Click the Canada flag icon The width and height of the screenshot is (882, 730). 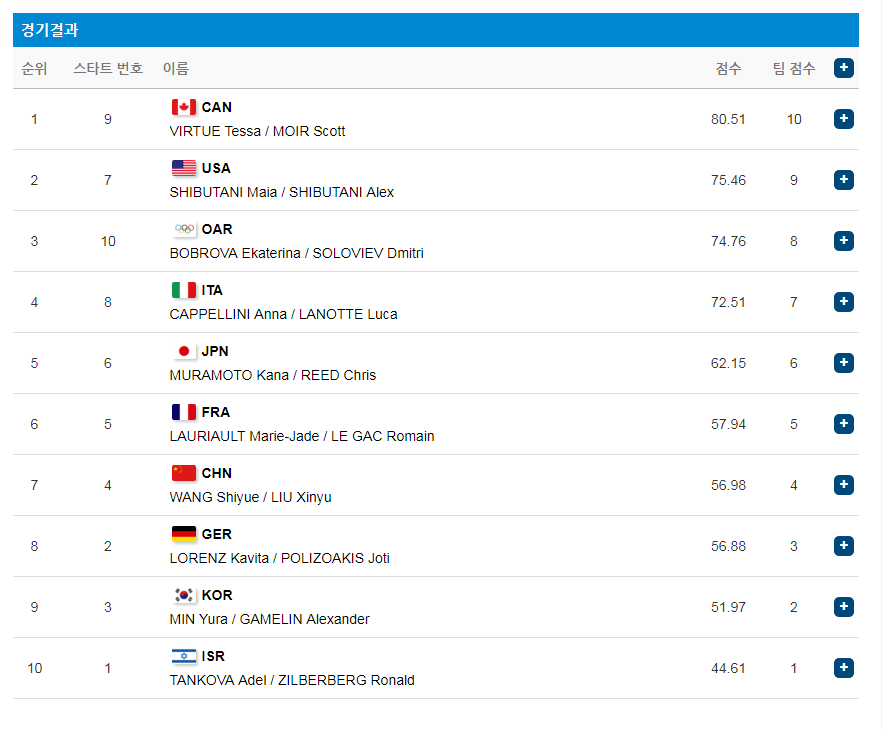pyautogui.click(x=184, y=107)
